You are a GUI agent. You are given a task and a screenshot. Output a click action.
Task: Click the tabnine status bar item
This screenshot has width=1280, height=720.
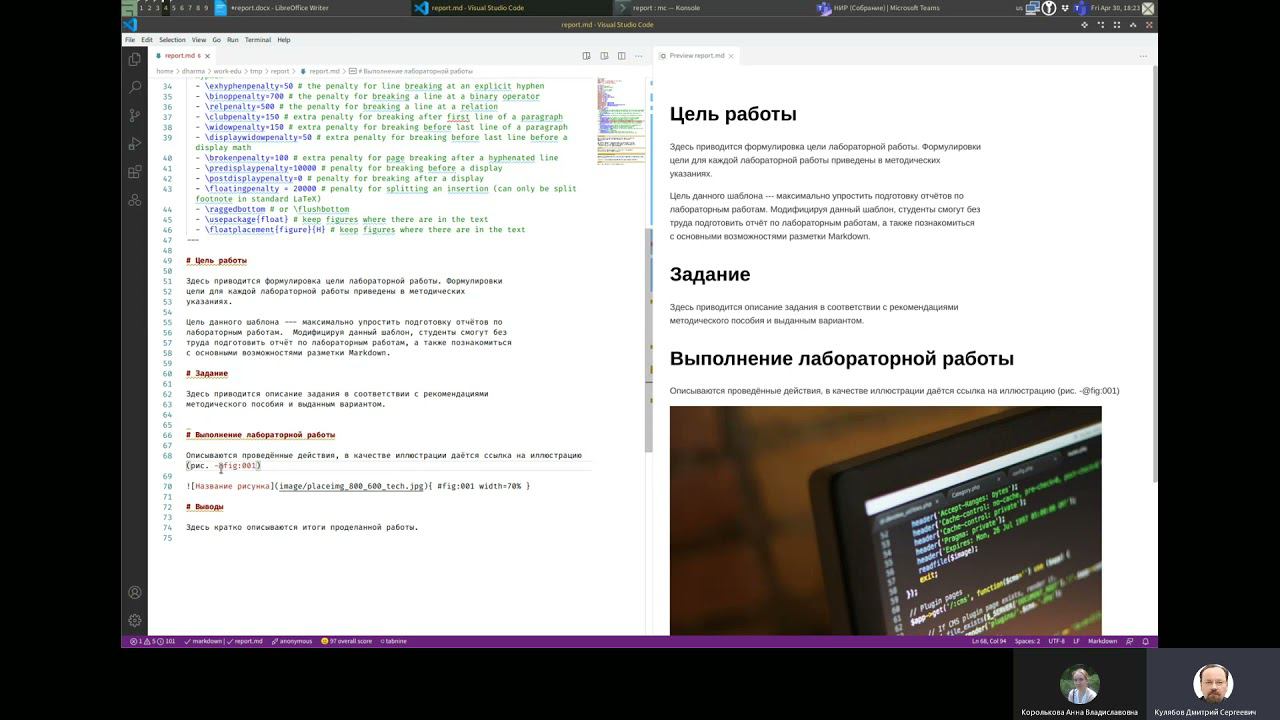(393, 641)
